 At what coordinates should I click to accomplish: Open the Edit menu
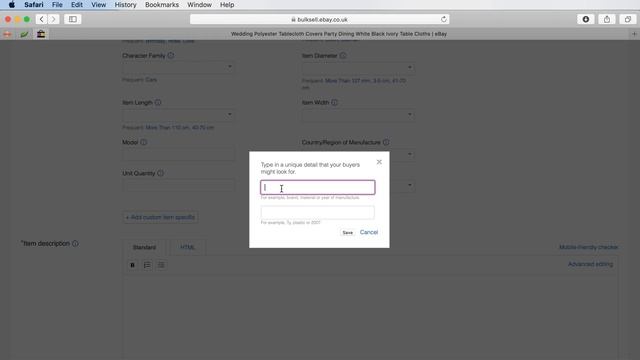click(x=77, y=5)
